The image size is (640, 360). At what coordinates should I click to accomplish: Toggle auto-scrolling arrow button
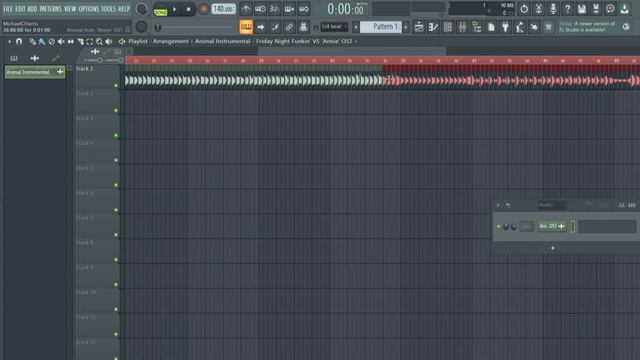260,27
